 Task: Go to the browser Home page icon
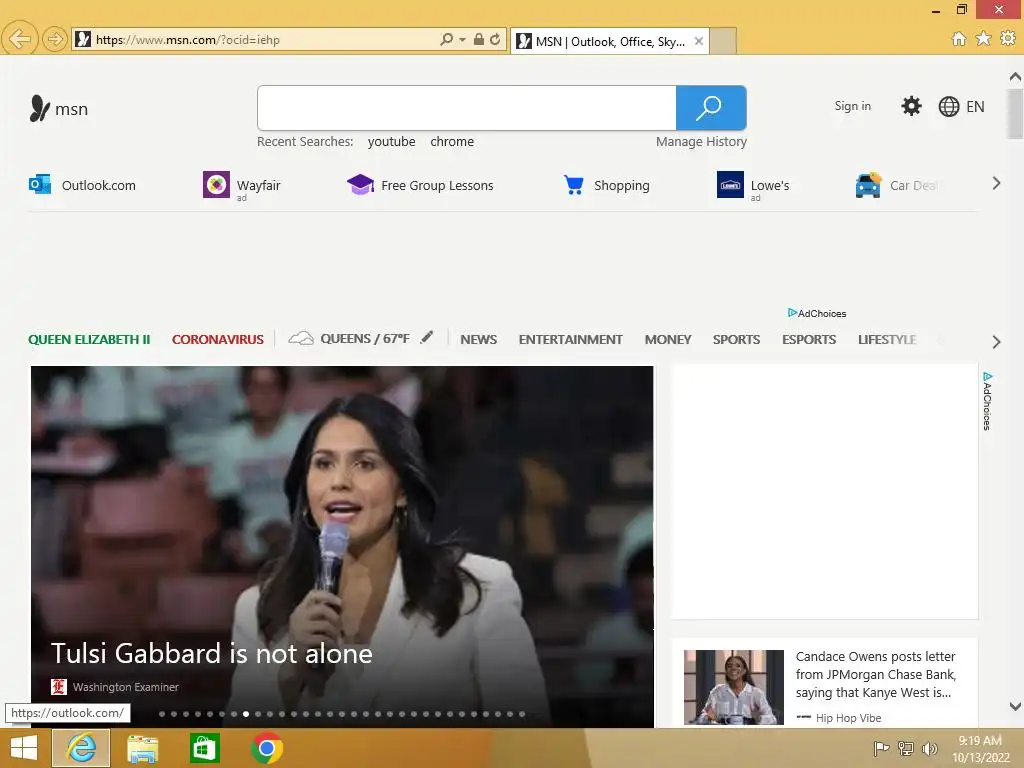pos(958,39)
